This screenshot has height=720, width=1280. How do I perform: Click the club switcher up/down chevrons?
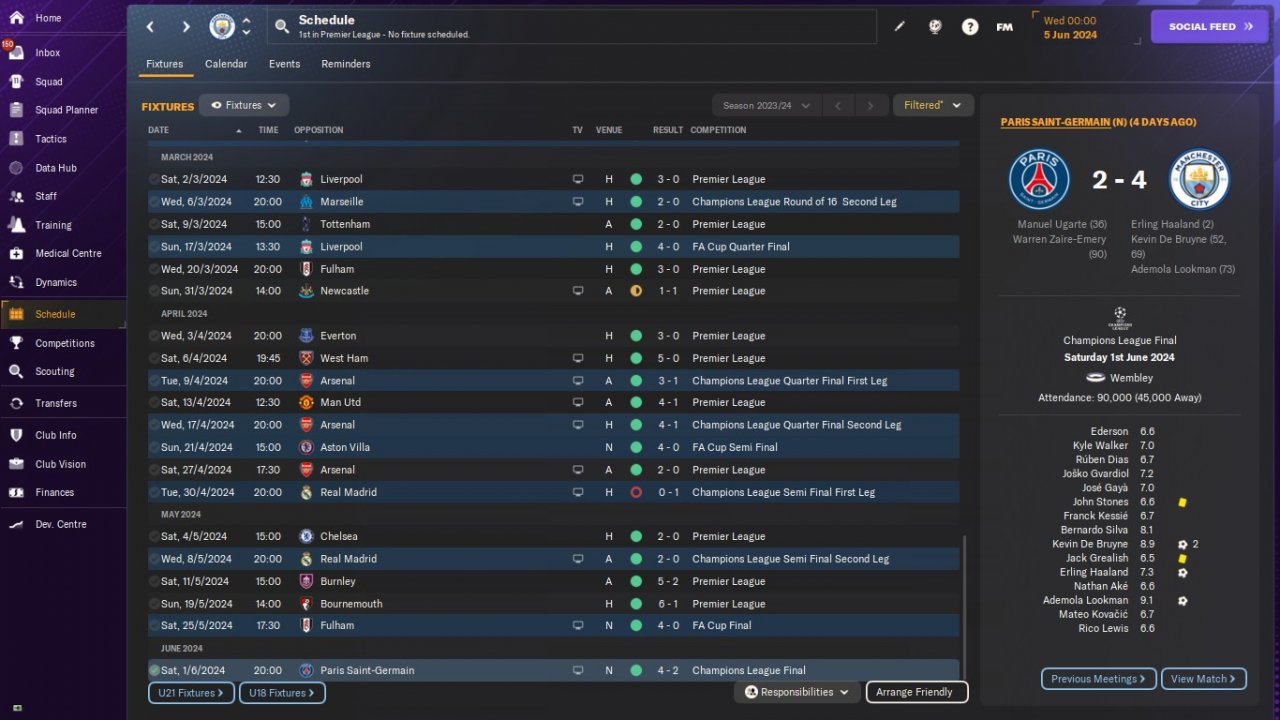click(246, 26)
